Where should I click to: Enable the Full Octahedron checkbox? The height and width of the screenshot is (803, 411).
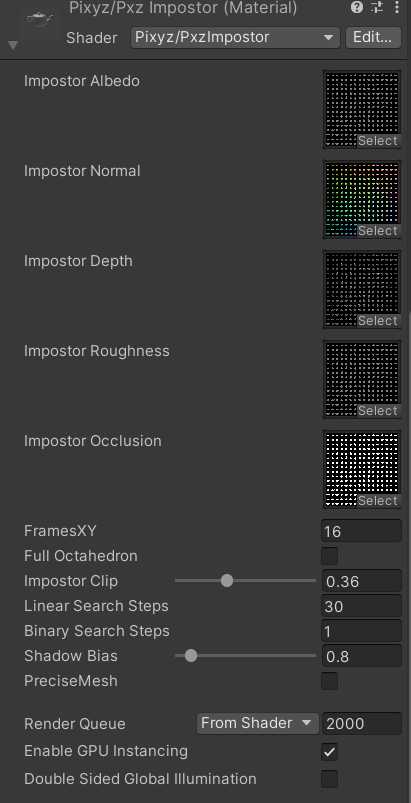pyautogui.click(x=330, y=556)
